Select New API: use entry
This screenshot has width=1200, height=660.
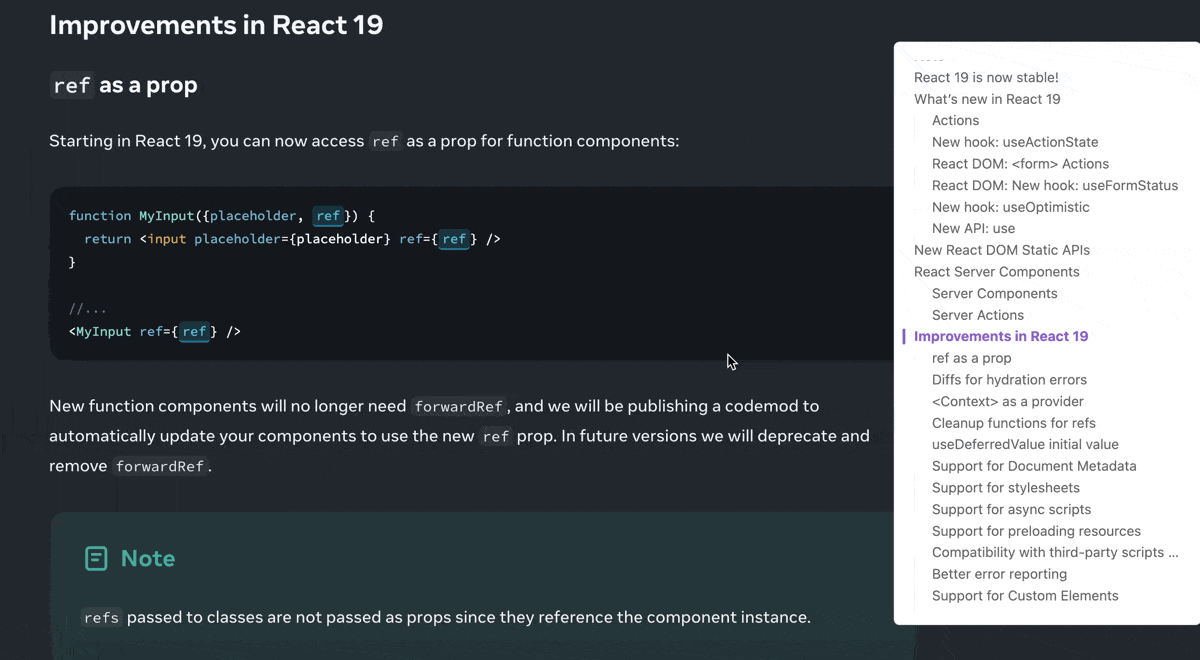pyautogui.click(x=973, y=228)
